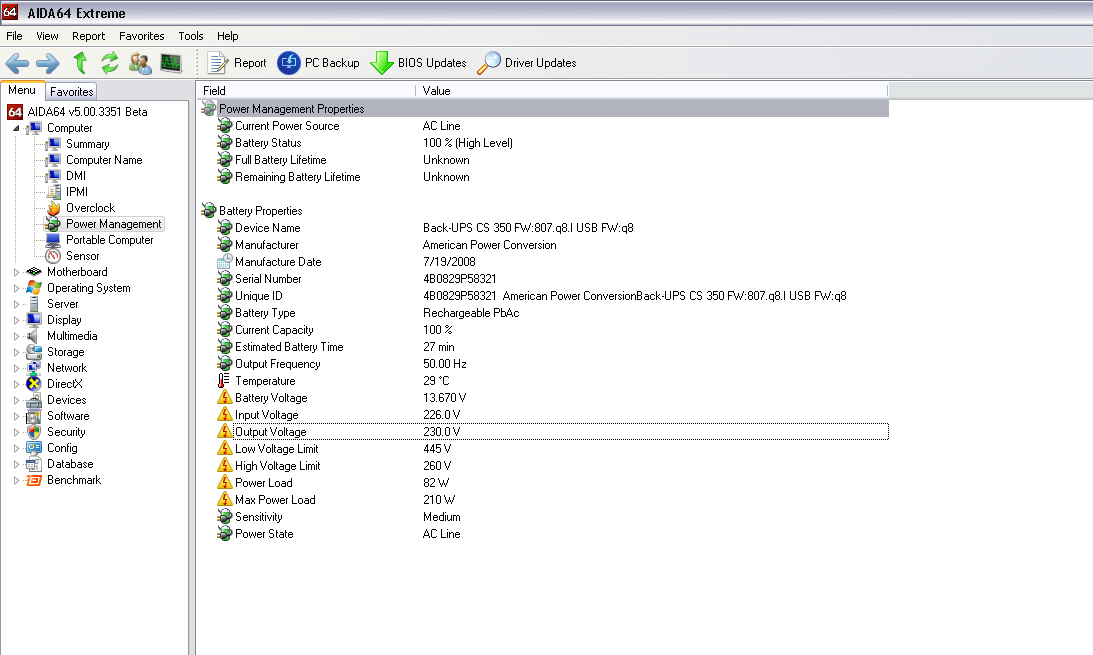Click the Database icon in tree
1093x655 pixels.
click(x=33, y=464)
